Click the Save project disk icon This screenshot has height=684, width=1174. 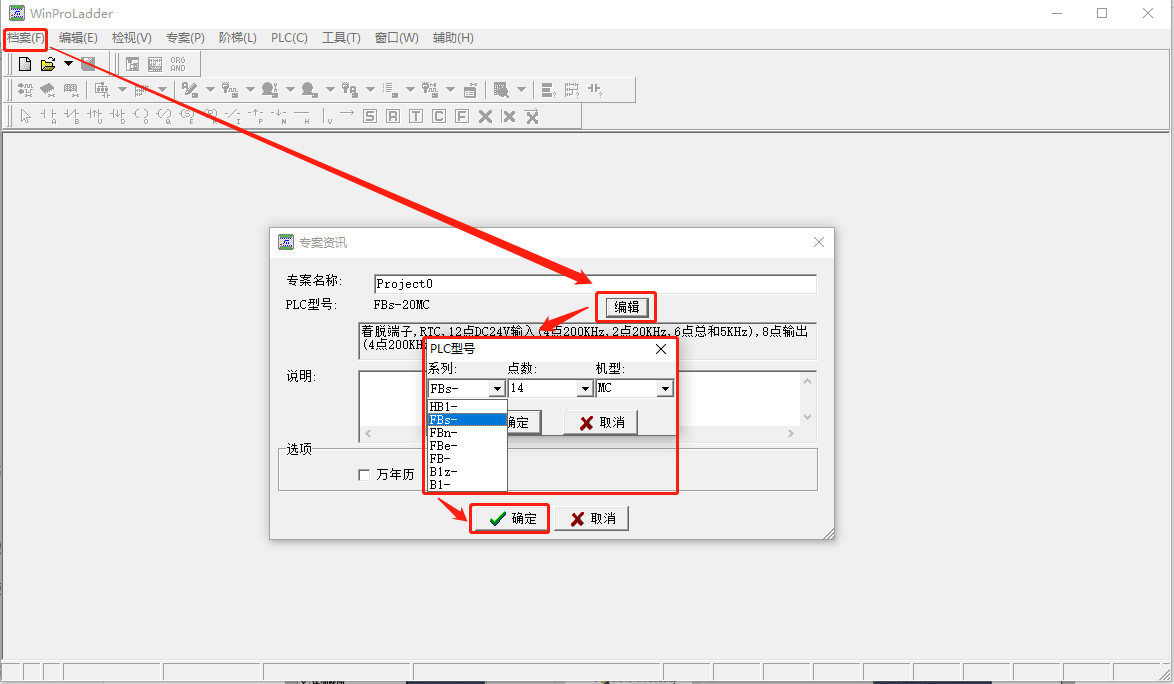pos(88,64)
